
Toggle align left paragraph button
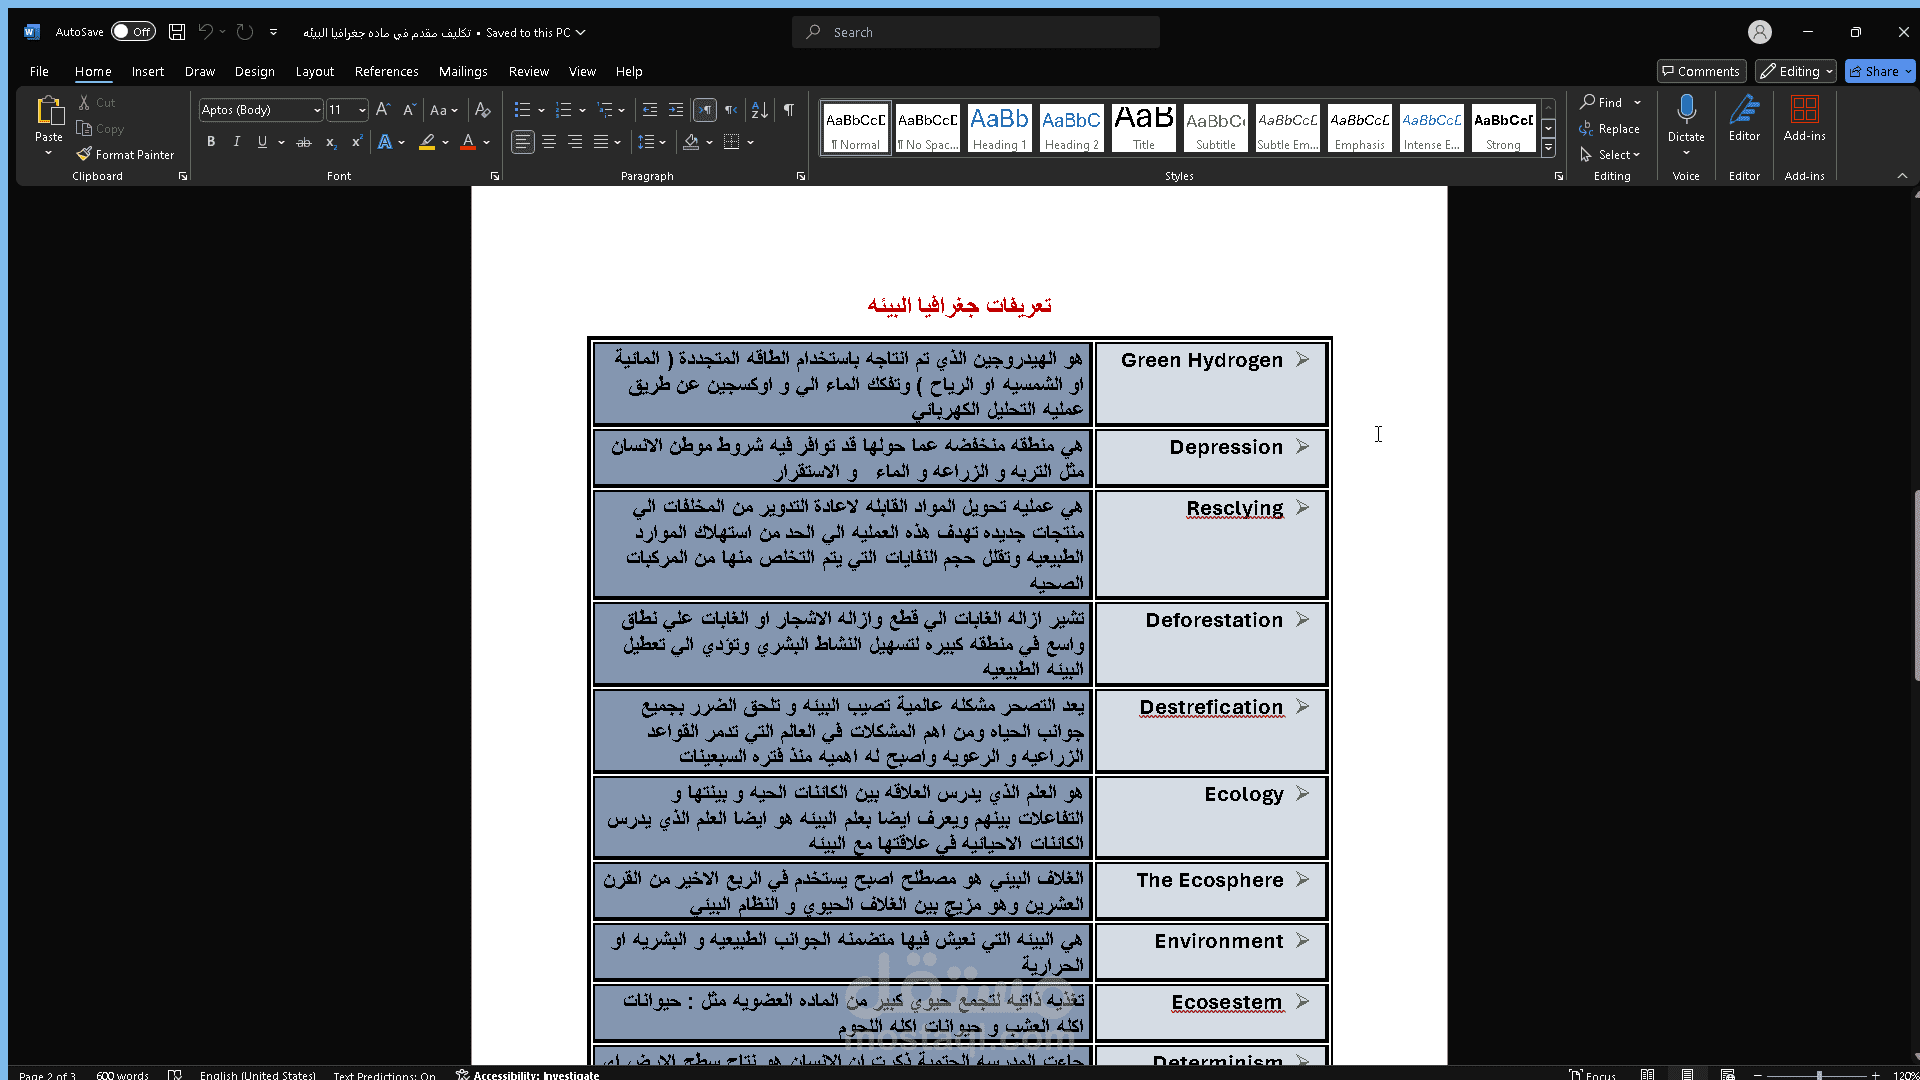[x=523, y=142]
